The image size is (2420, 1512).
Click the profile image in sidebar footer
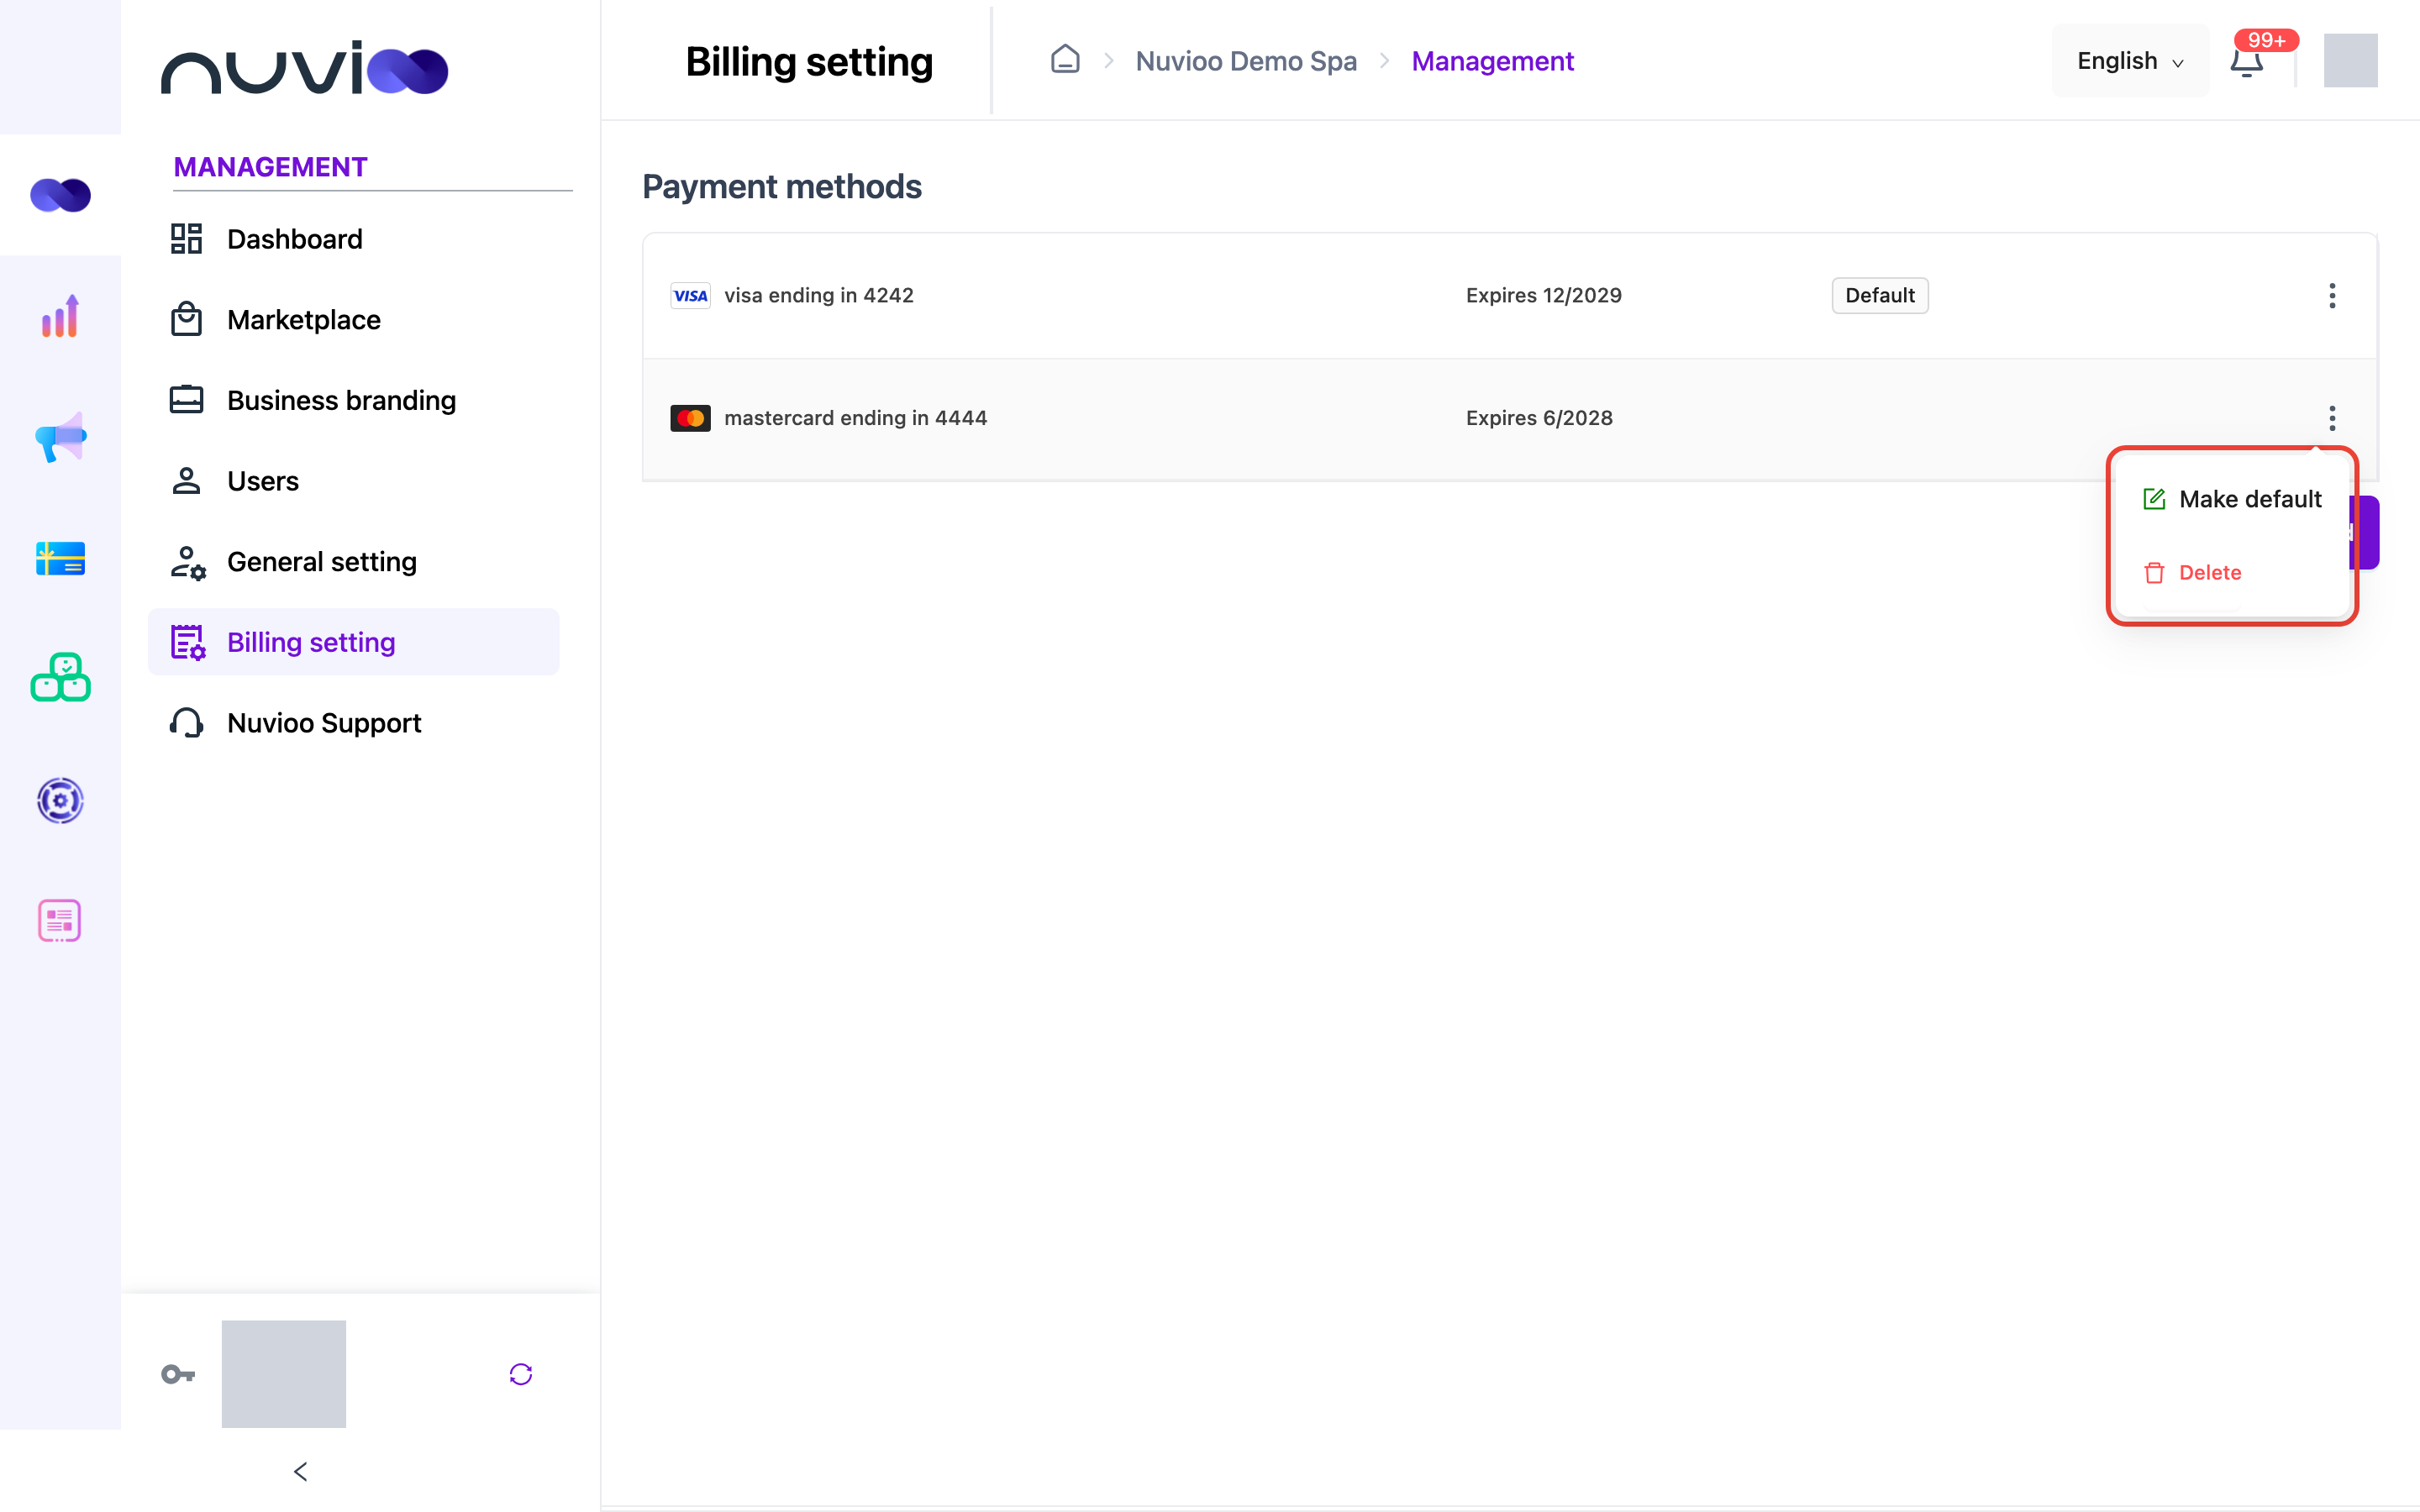(284, 1374)
